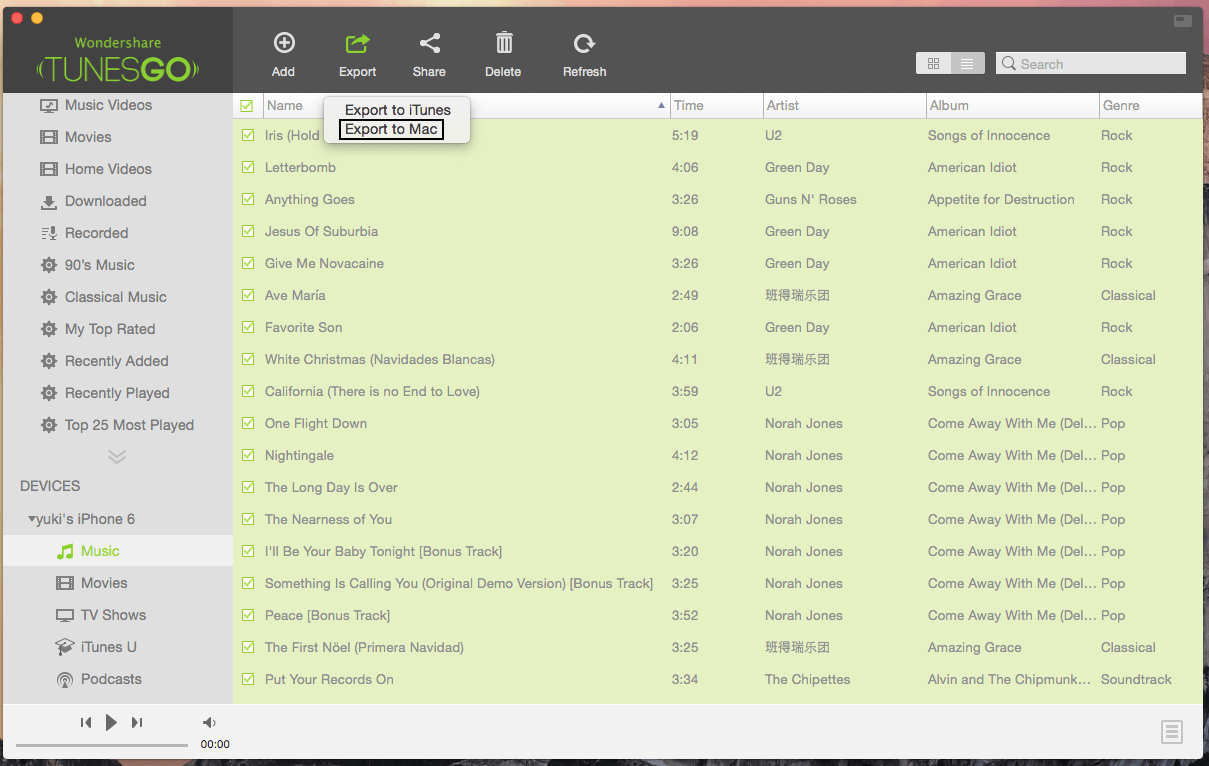Click Guns N' Roses artist cell
This screenshot has width=1209, height=766.
(811, 199)
